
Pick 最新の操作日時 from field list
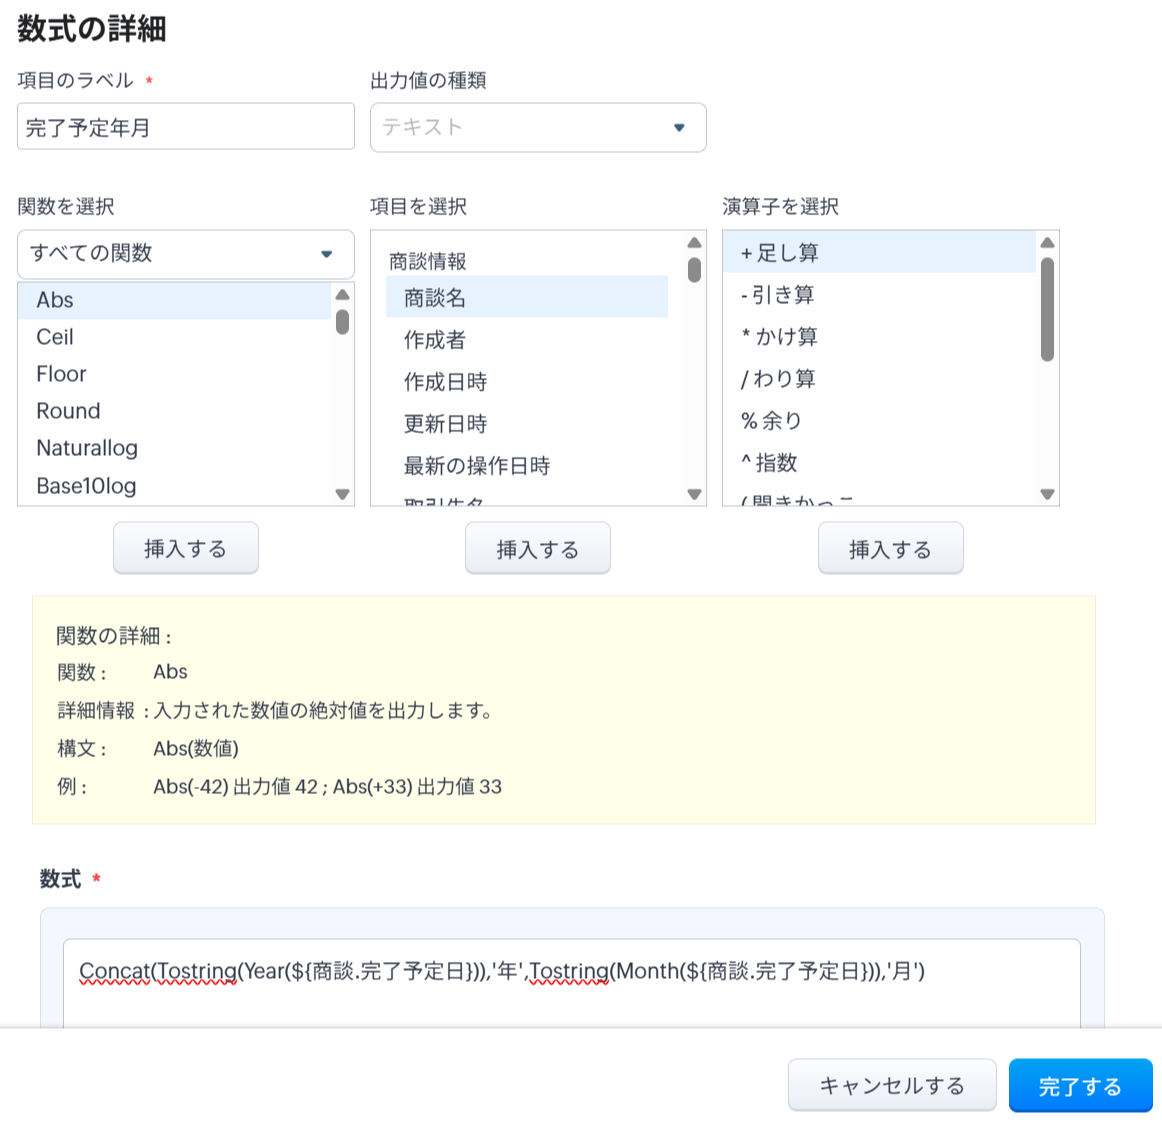tap(476, 466)
